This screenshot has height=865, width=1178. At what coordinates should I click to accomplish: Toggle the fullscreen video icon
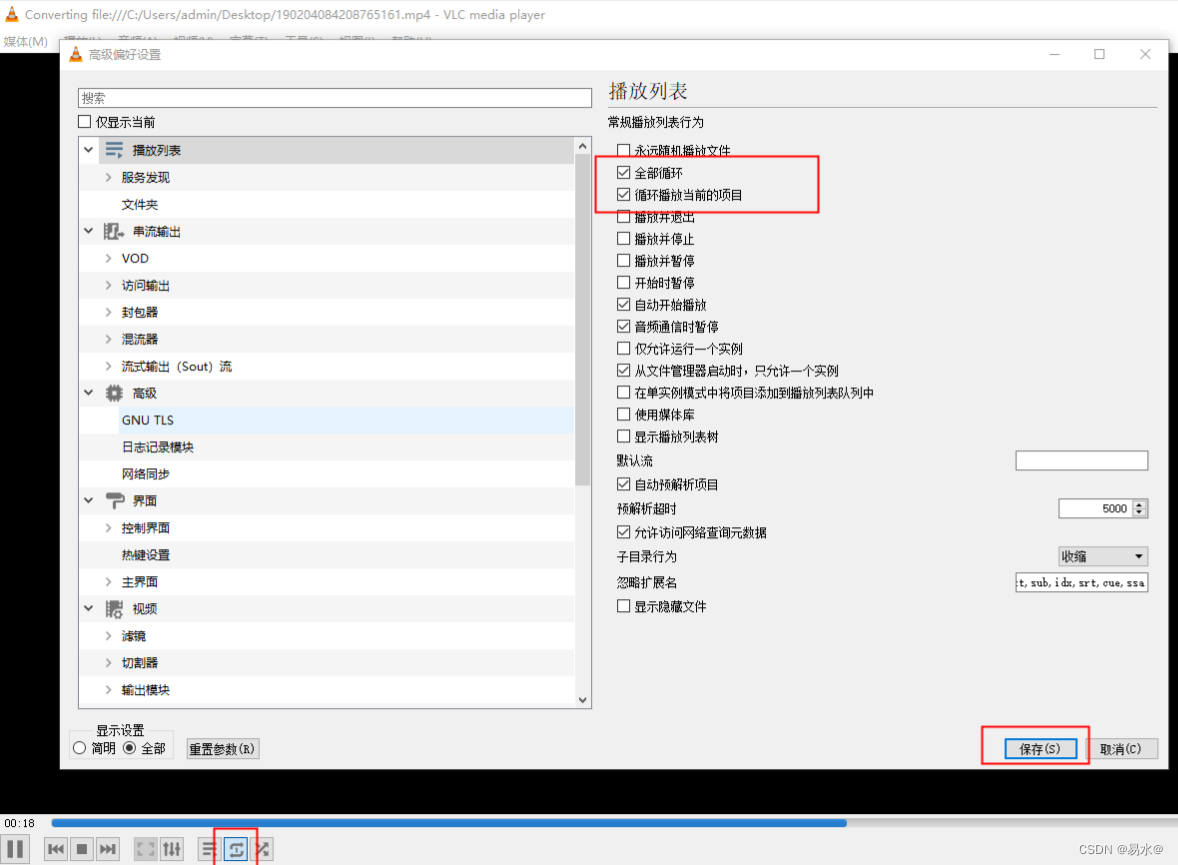(x=145, y=848)
